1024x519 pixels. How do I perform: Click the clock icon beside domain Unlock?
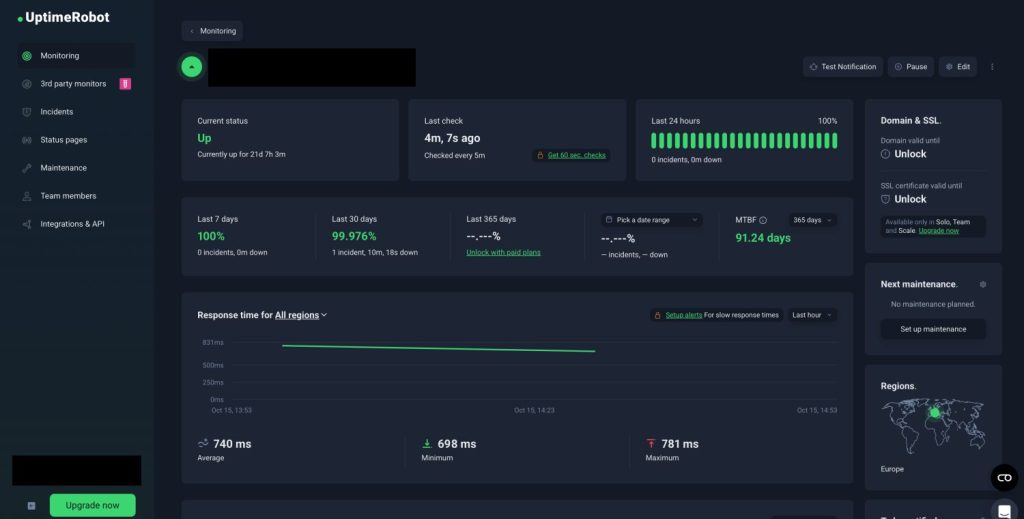point(886,154)
